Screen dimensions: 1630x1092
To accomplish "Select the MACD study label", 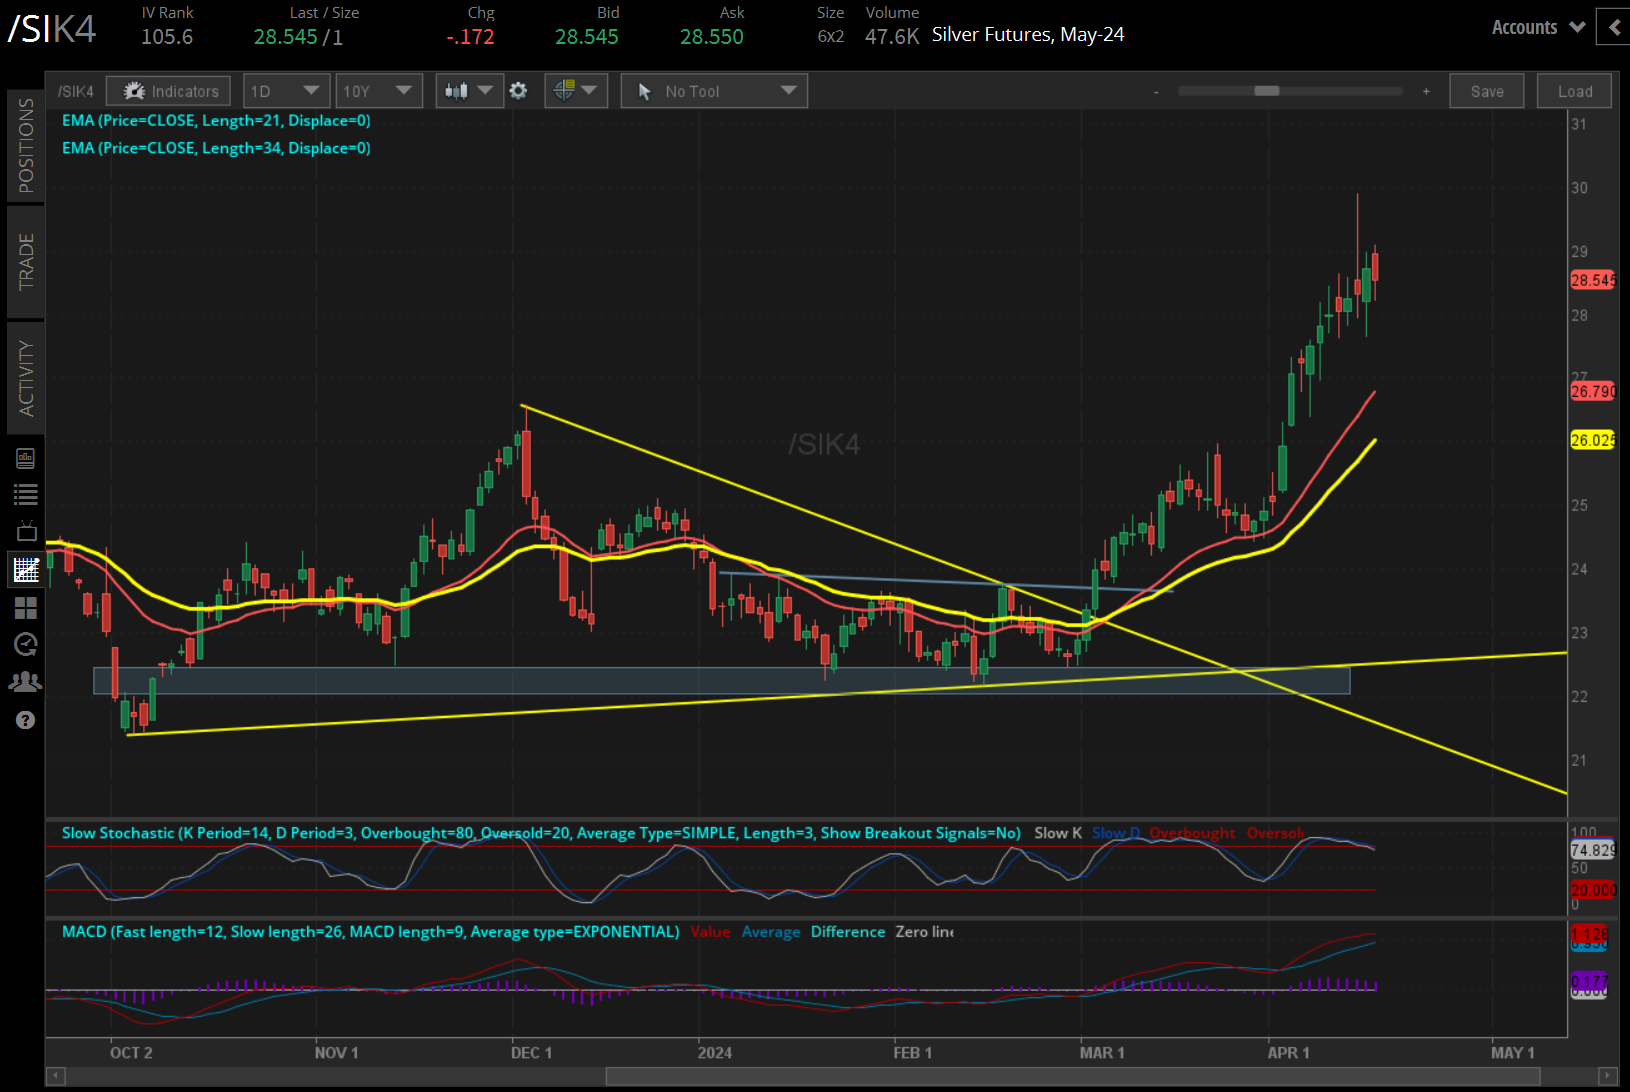I will point(371,932).
